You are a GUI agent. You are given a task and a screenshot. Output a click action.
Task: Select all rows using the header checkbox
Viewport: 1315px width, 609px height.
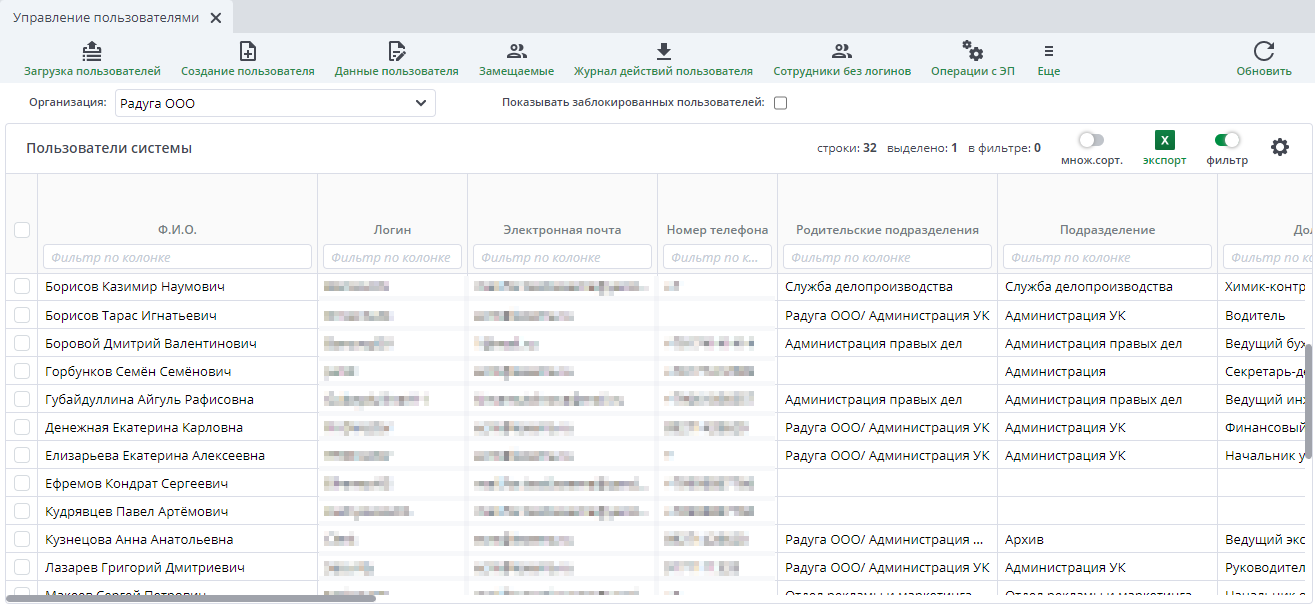[22, 230]
